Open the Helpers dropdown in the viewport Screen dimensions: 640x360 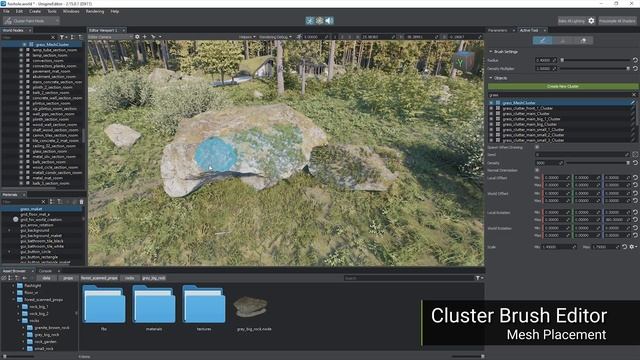pos(247,37)
